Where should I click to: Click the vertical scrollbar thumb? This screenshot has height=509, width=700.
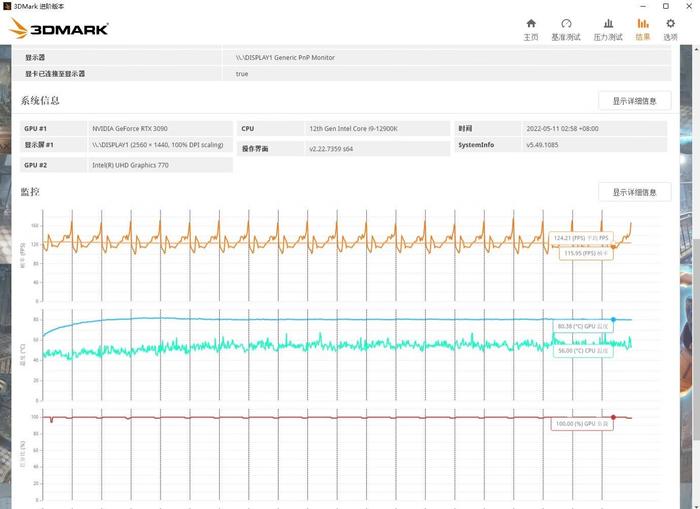696,340
